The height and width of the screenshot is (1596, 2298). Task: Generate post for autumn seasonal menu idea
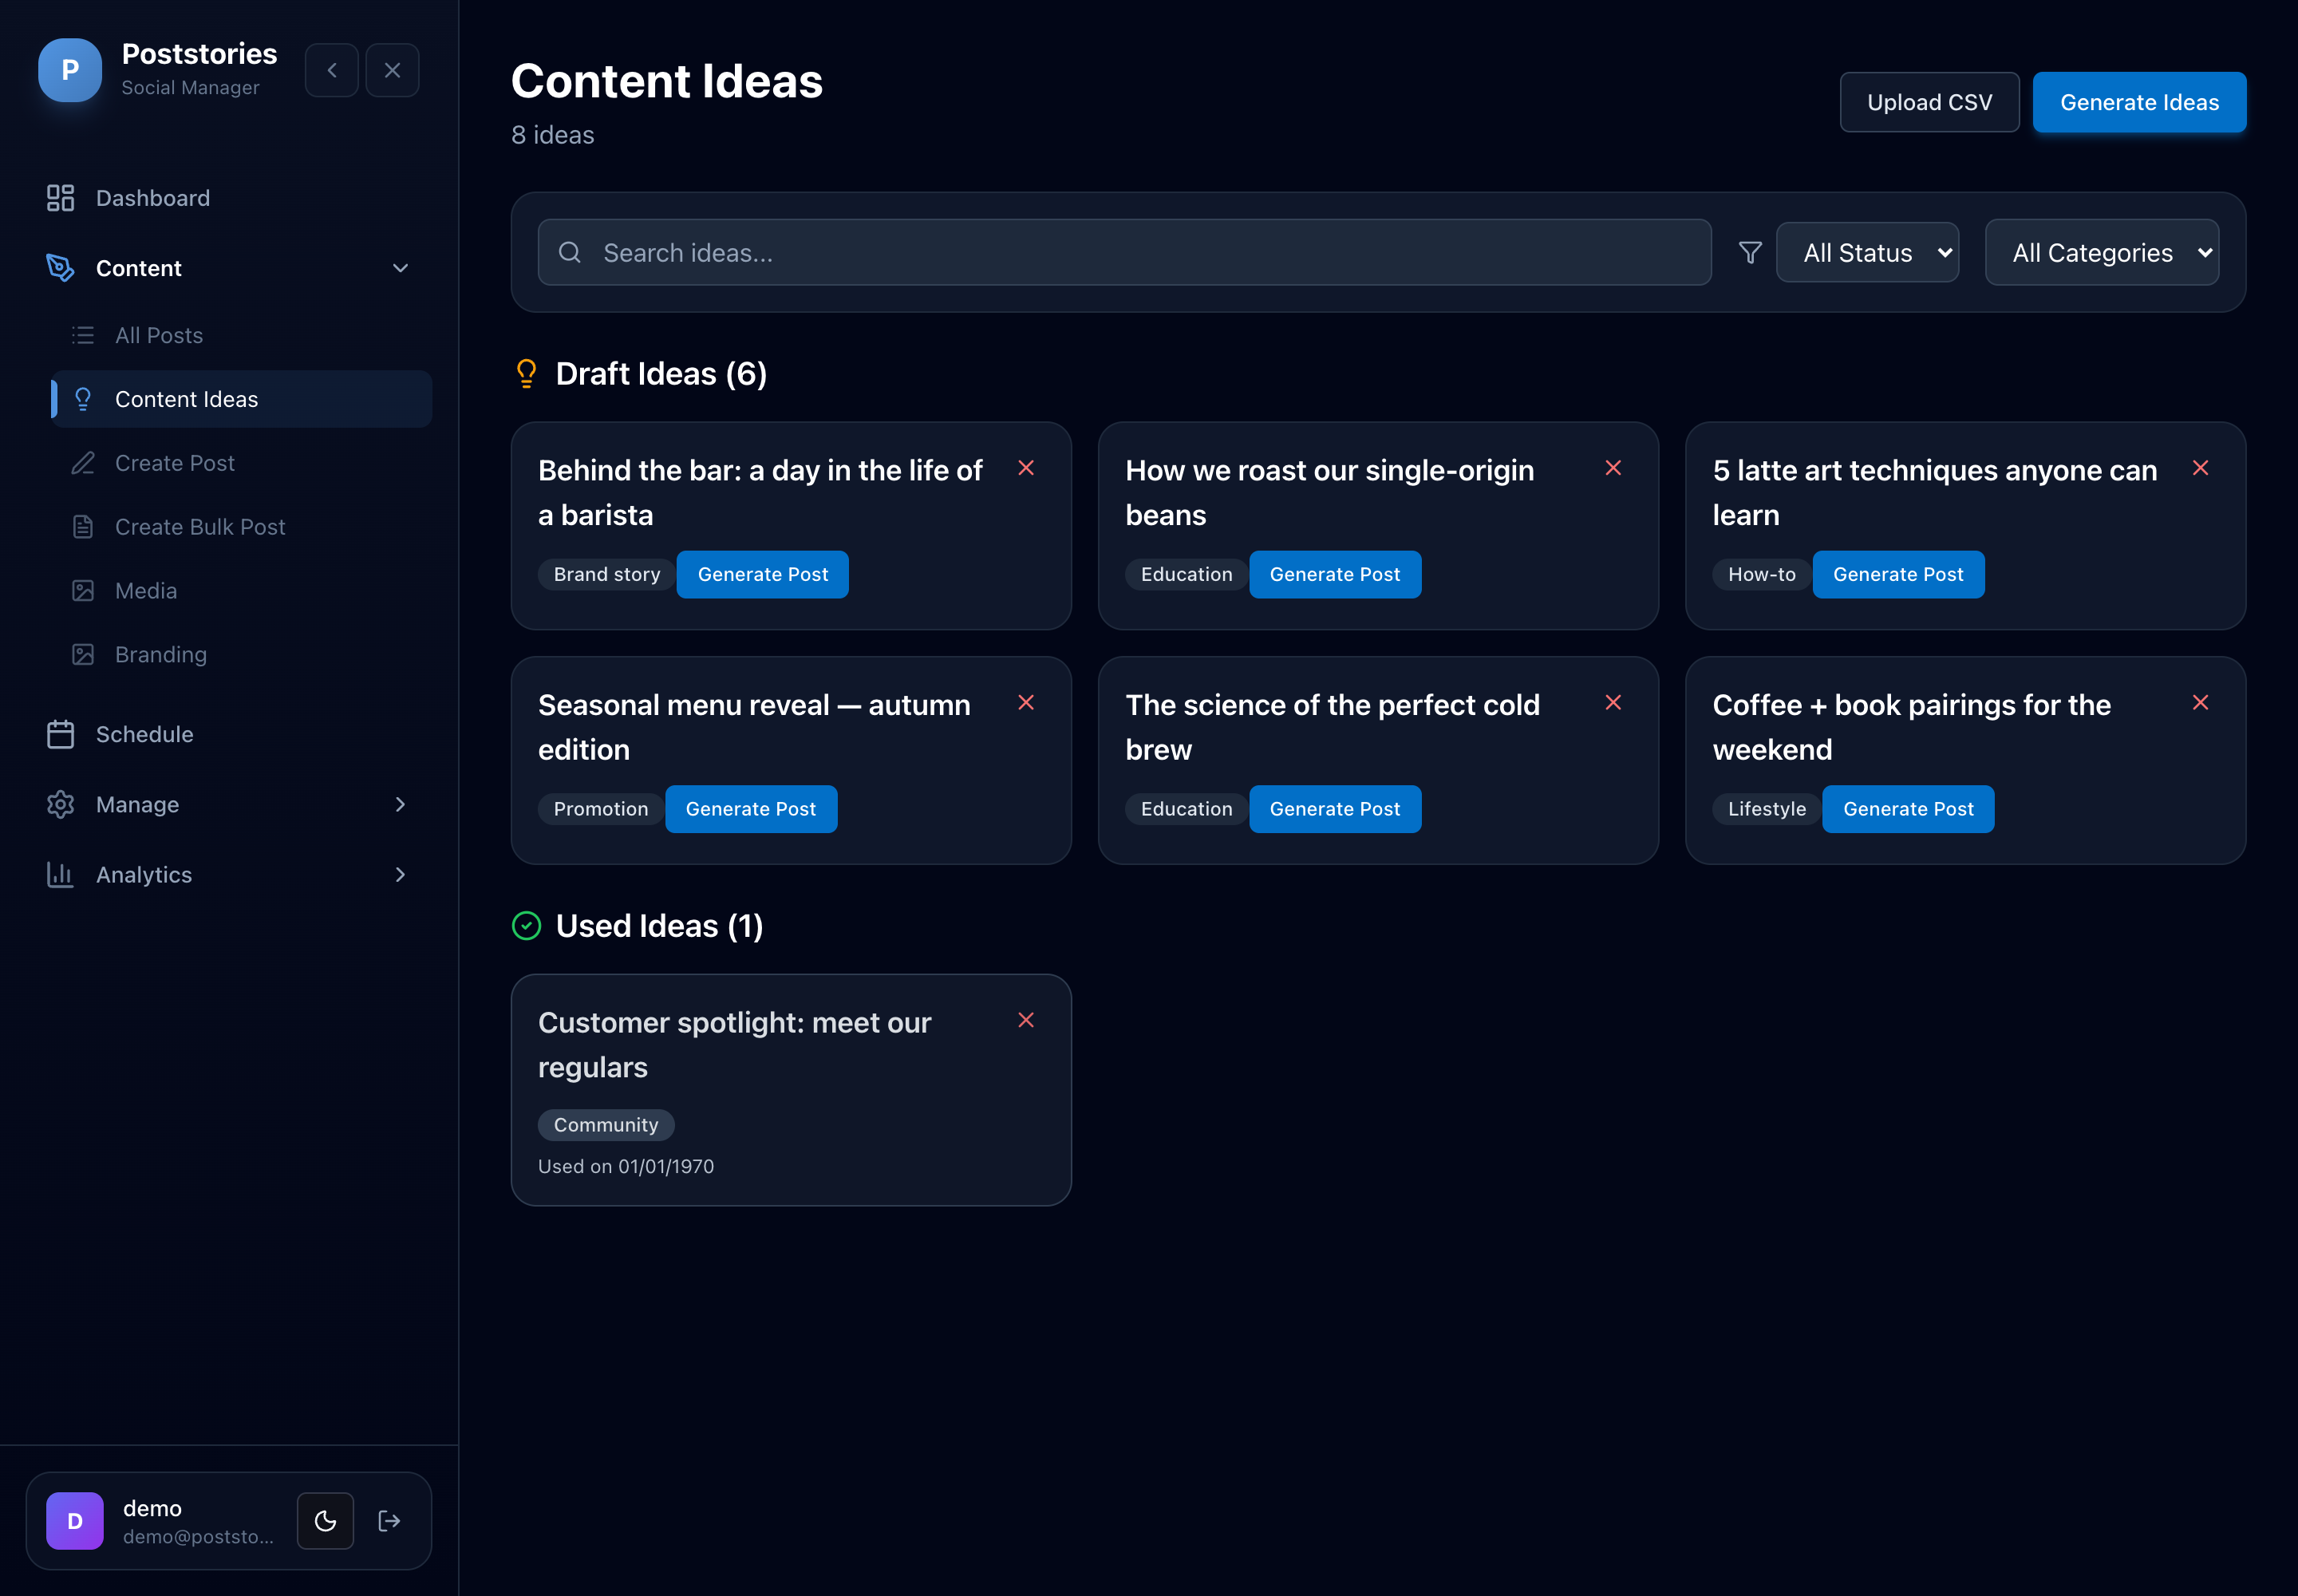point(751,809)
